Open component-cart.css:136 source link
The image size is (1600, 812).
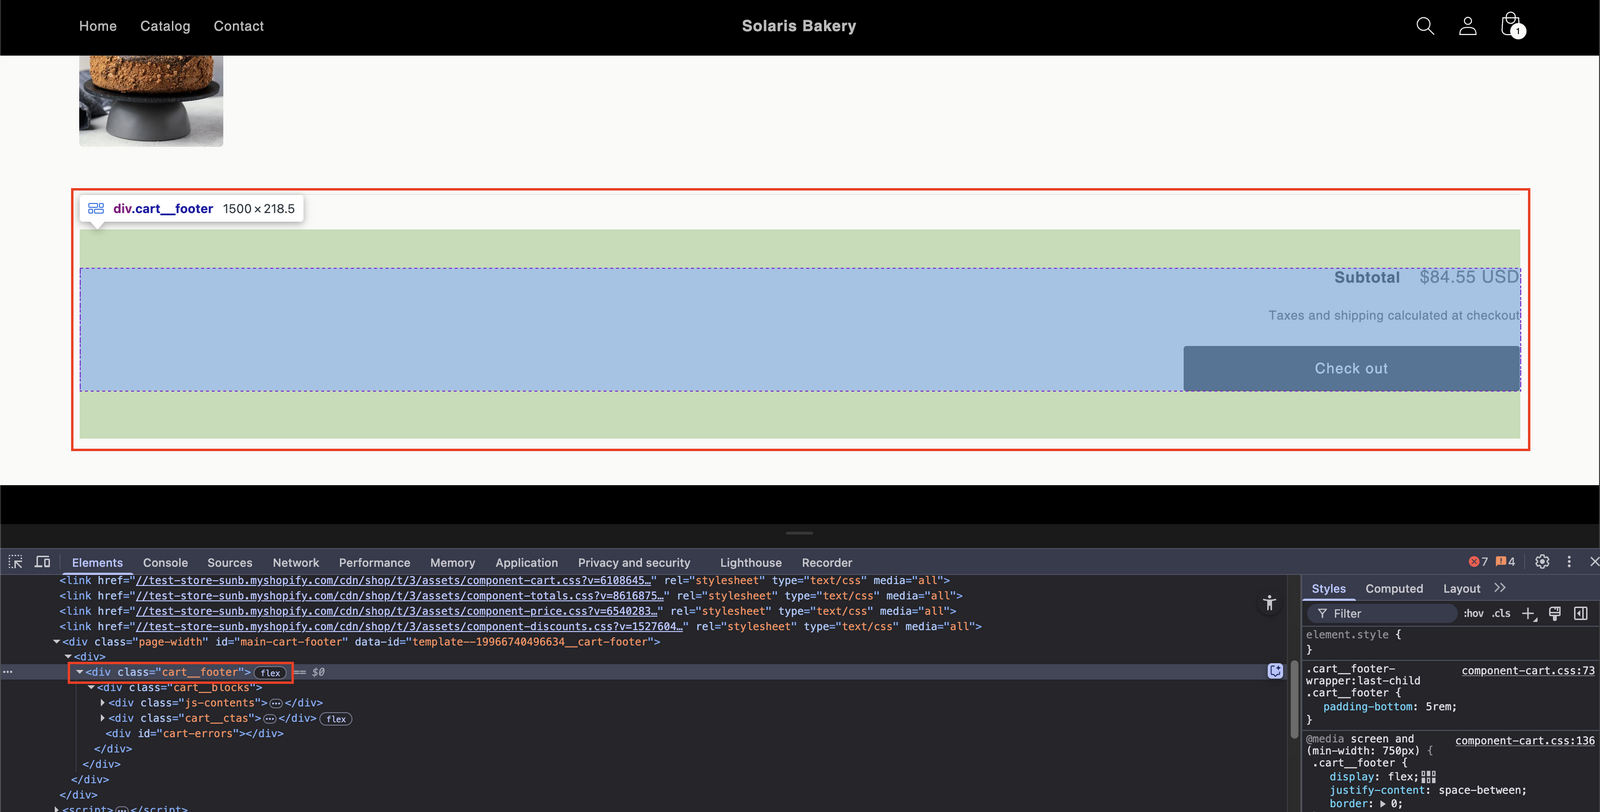coord(1525,741)
